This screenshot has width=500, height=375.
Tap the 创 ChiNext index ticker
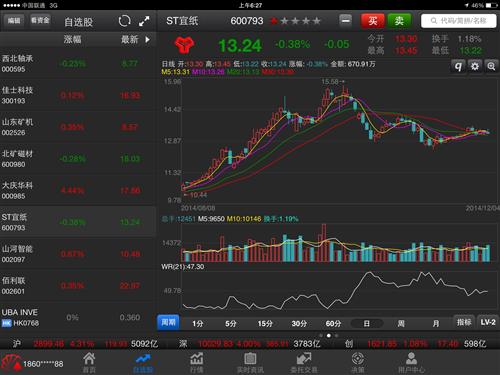416,344
